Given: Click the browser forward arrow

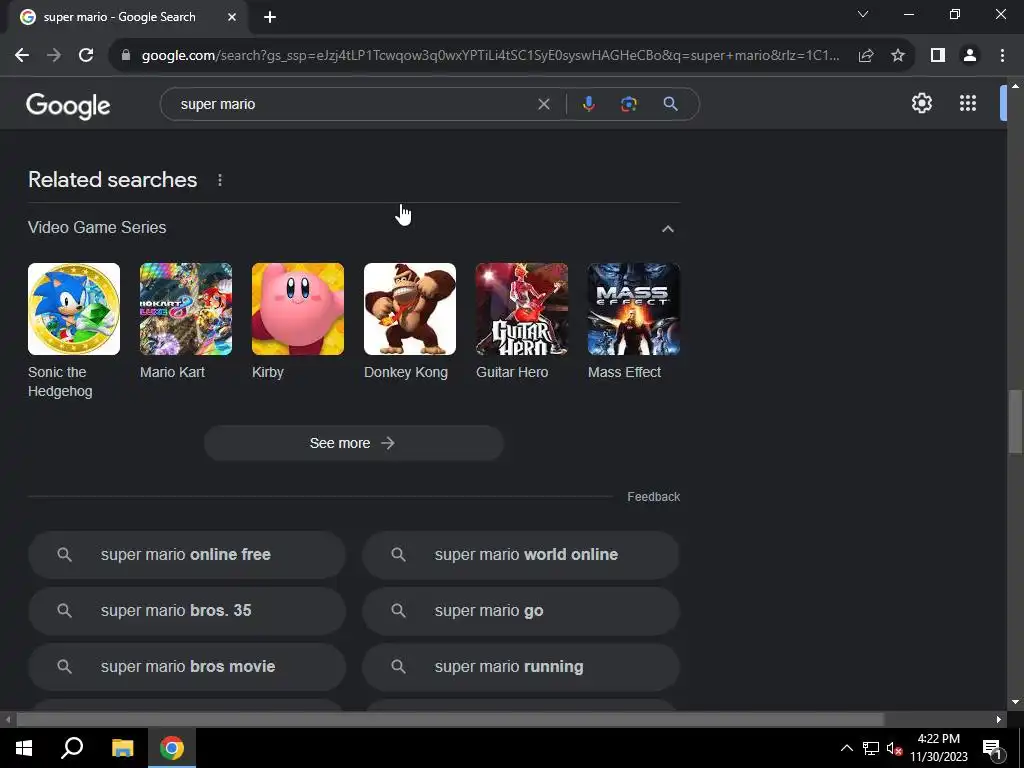Looking at the screenshot, I should (54, 56).
